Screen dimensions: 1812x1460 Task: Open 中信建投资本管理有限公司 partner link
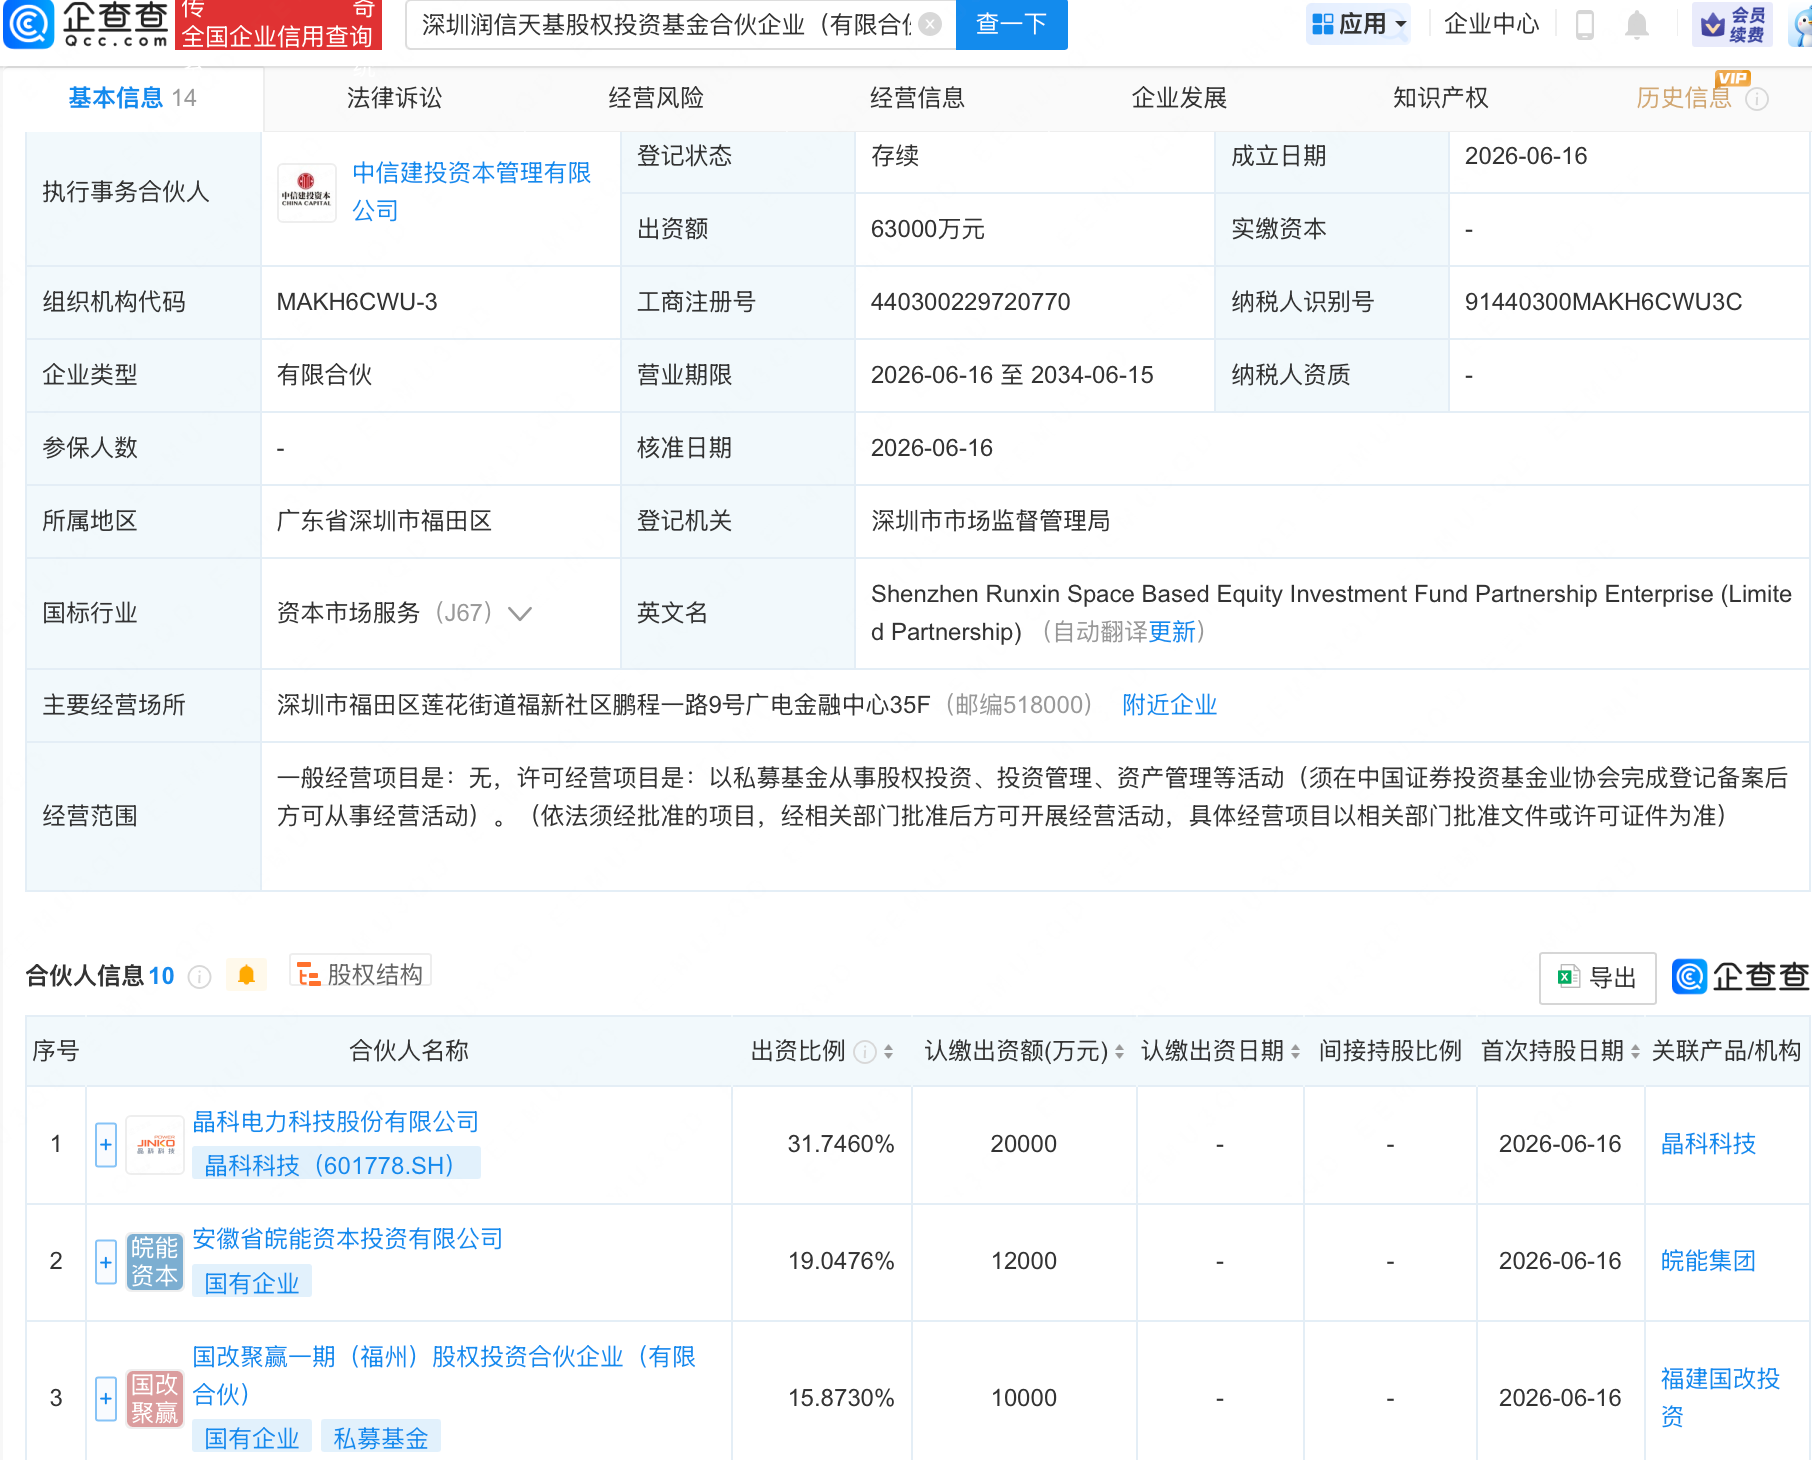point(471,192)
